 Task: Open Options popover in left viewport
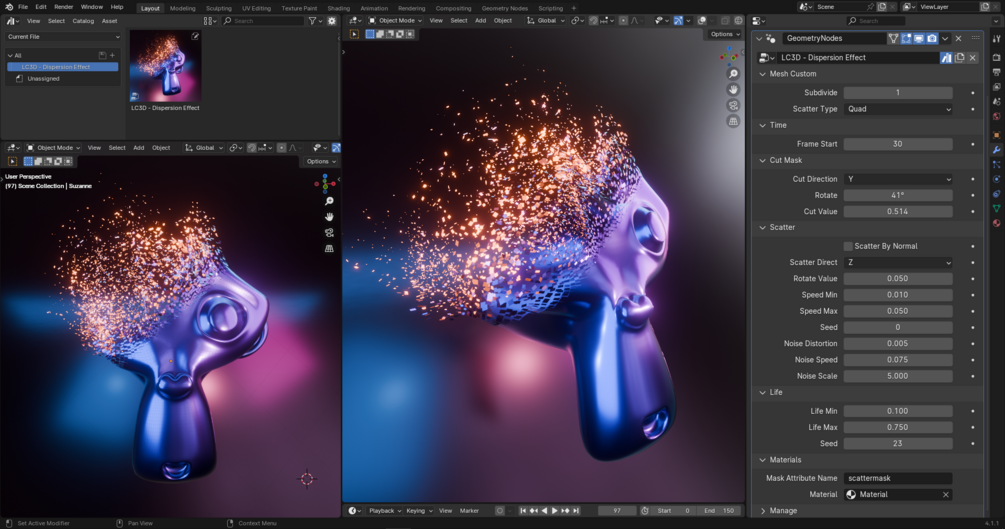pyautogui.click(x=320, y=162)
